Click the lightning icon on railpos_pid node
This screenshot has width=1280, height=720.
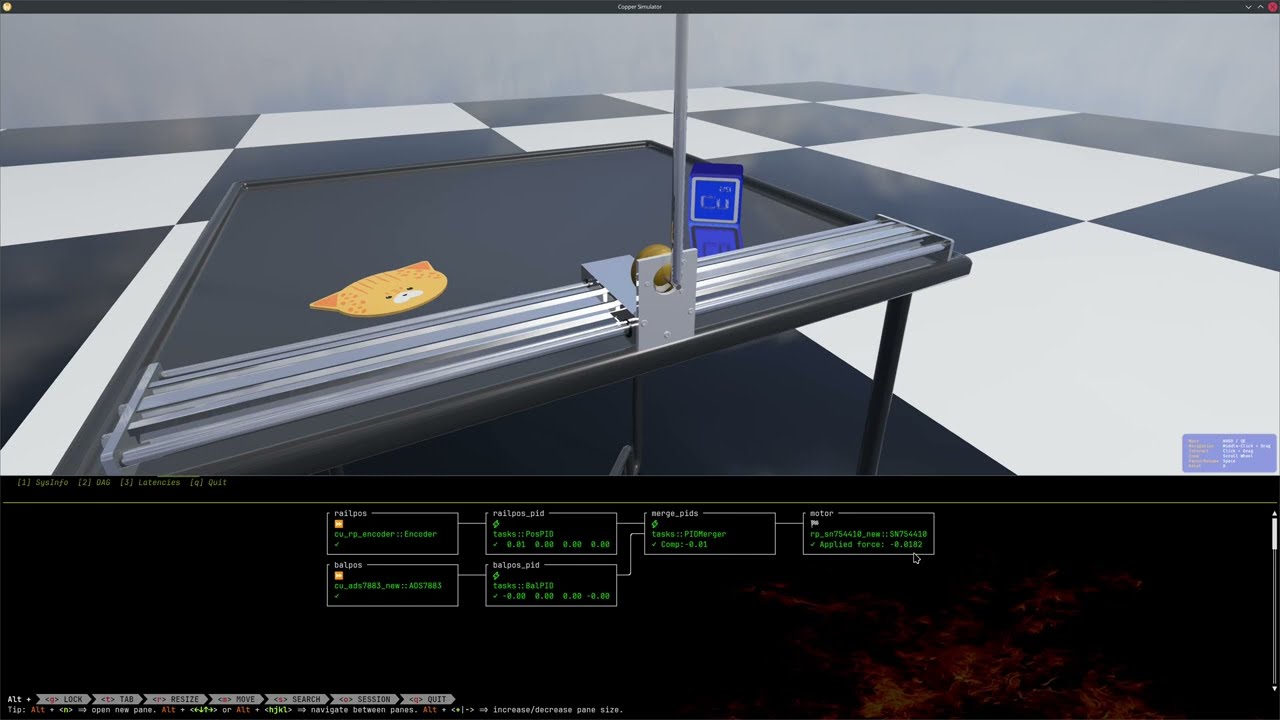(495, 525)
